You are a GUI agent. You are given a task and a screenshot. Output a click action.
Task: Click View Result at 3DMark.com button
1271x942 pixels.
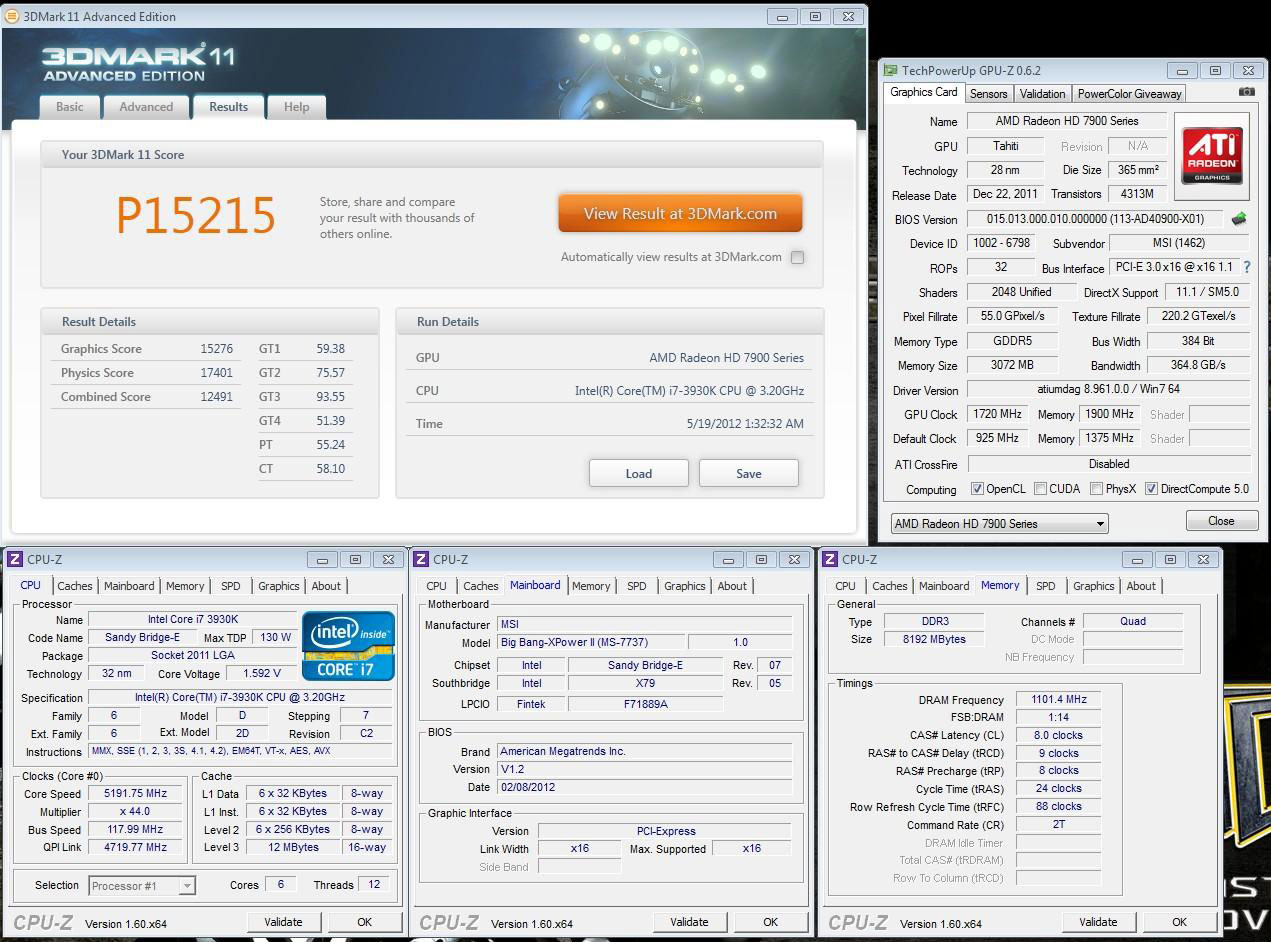coord(680,213)
